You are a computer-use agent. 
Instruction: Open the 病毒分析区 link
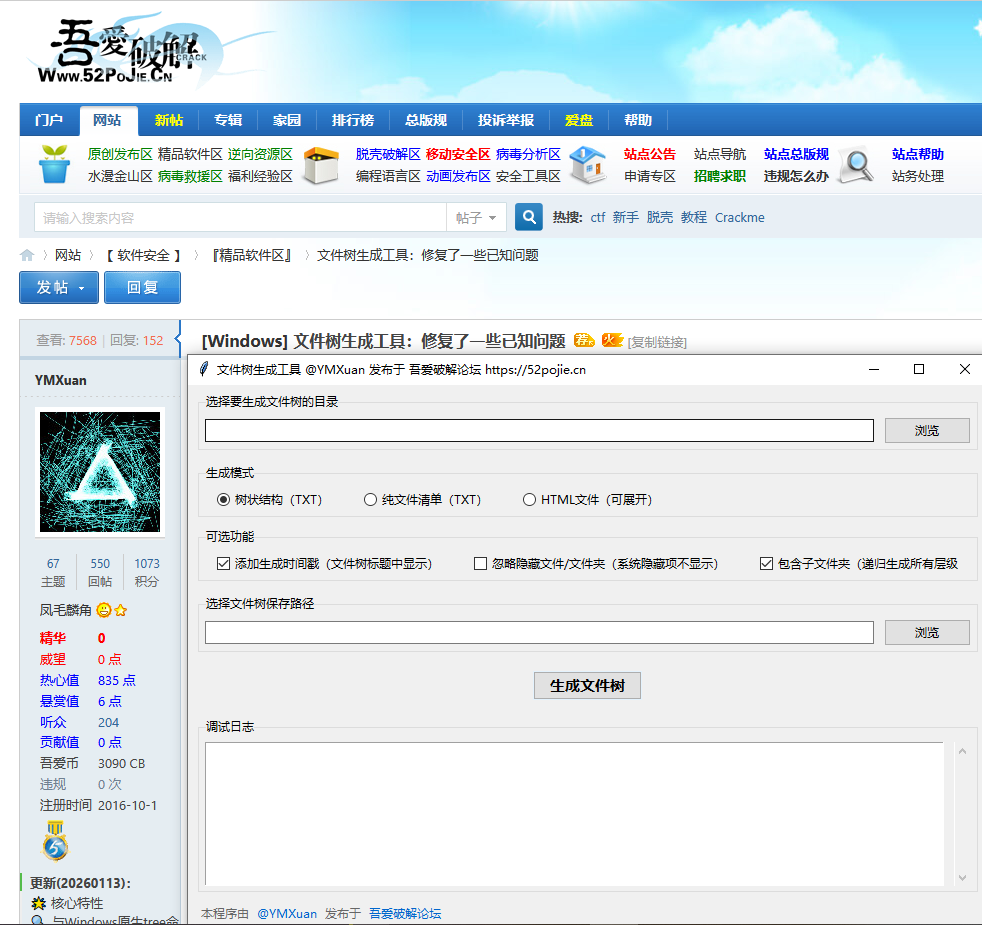(x=528, y=154)
